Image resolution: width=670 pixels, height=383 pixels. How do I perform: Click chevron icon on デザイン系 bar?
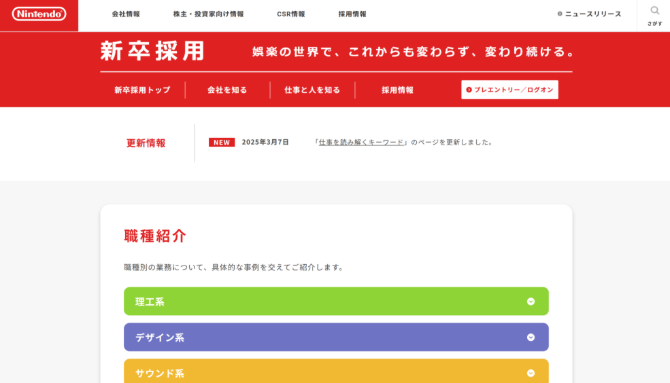[x=531, y=337]
